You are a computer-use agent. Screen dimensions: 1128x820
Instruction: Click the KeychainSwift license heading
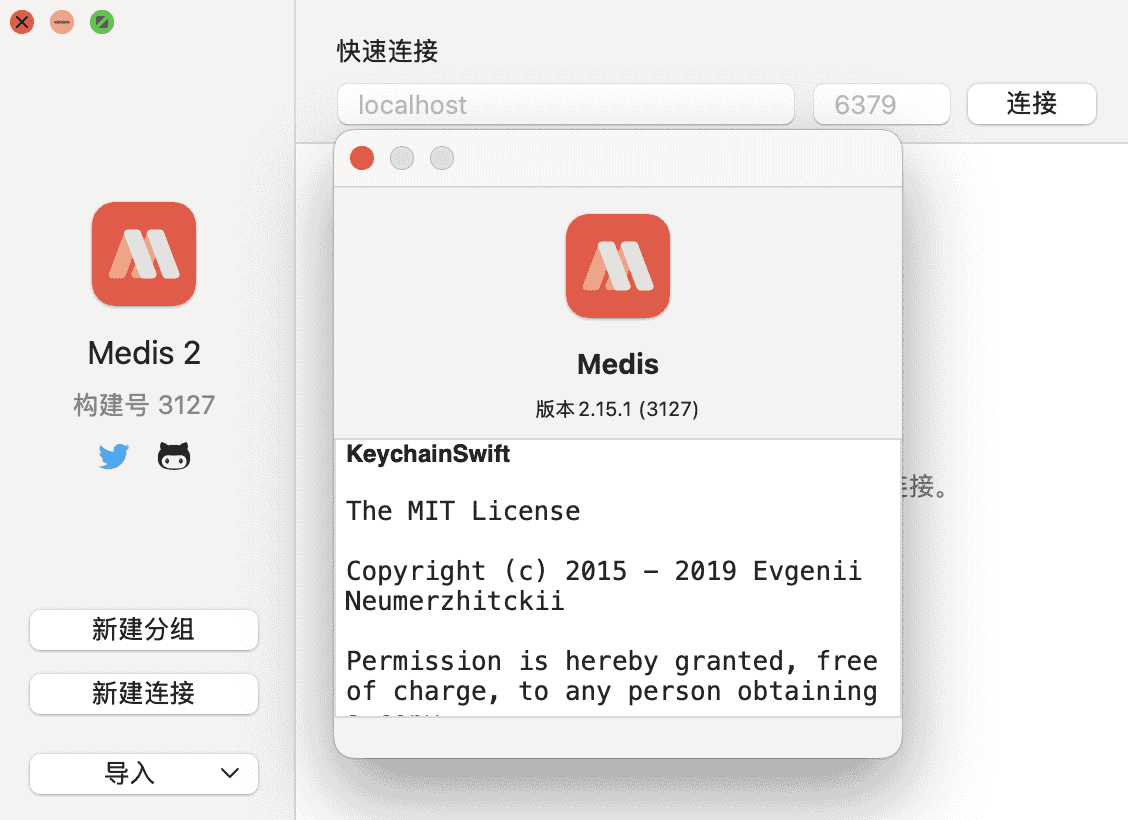pos(428,453)
